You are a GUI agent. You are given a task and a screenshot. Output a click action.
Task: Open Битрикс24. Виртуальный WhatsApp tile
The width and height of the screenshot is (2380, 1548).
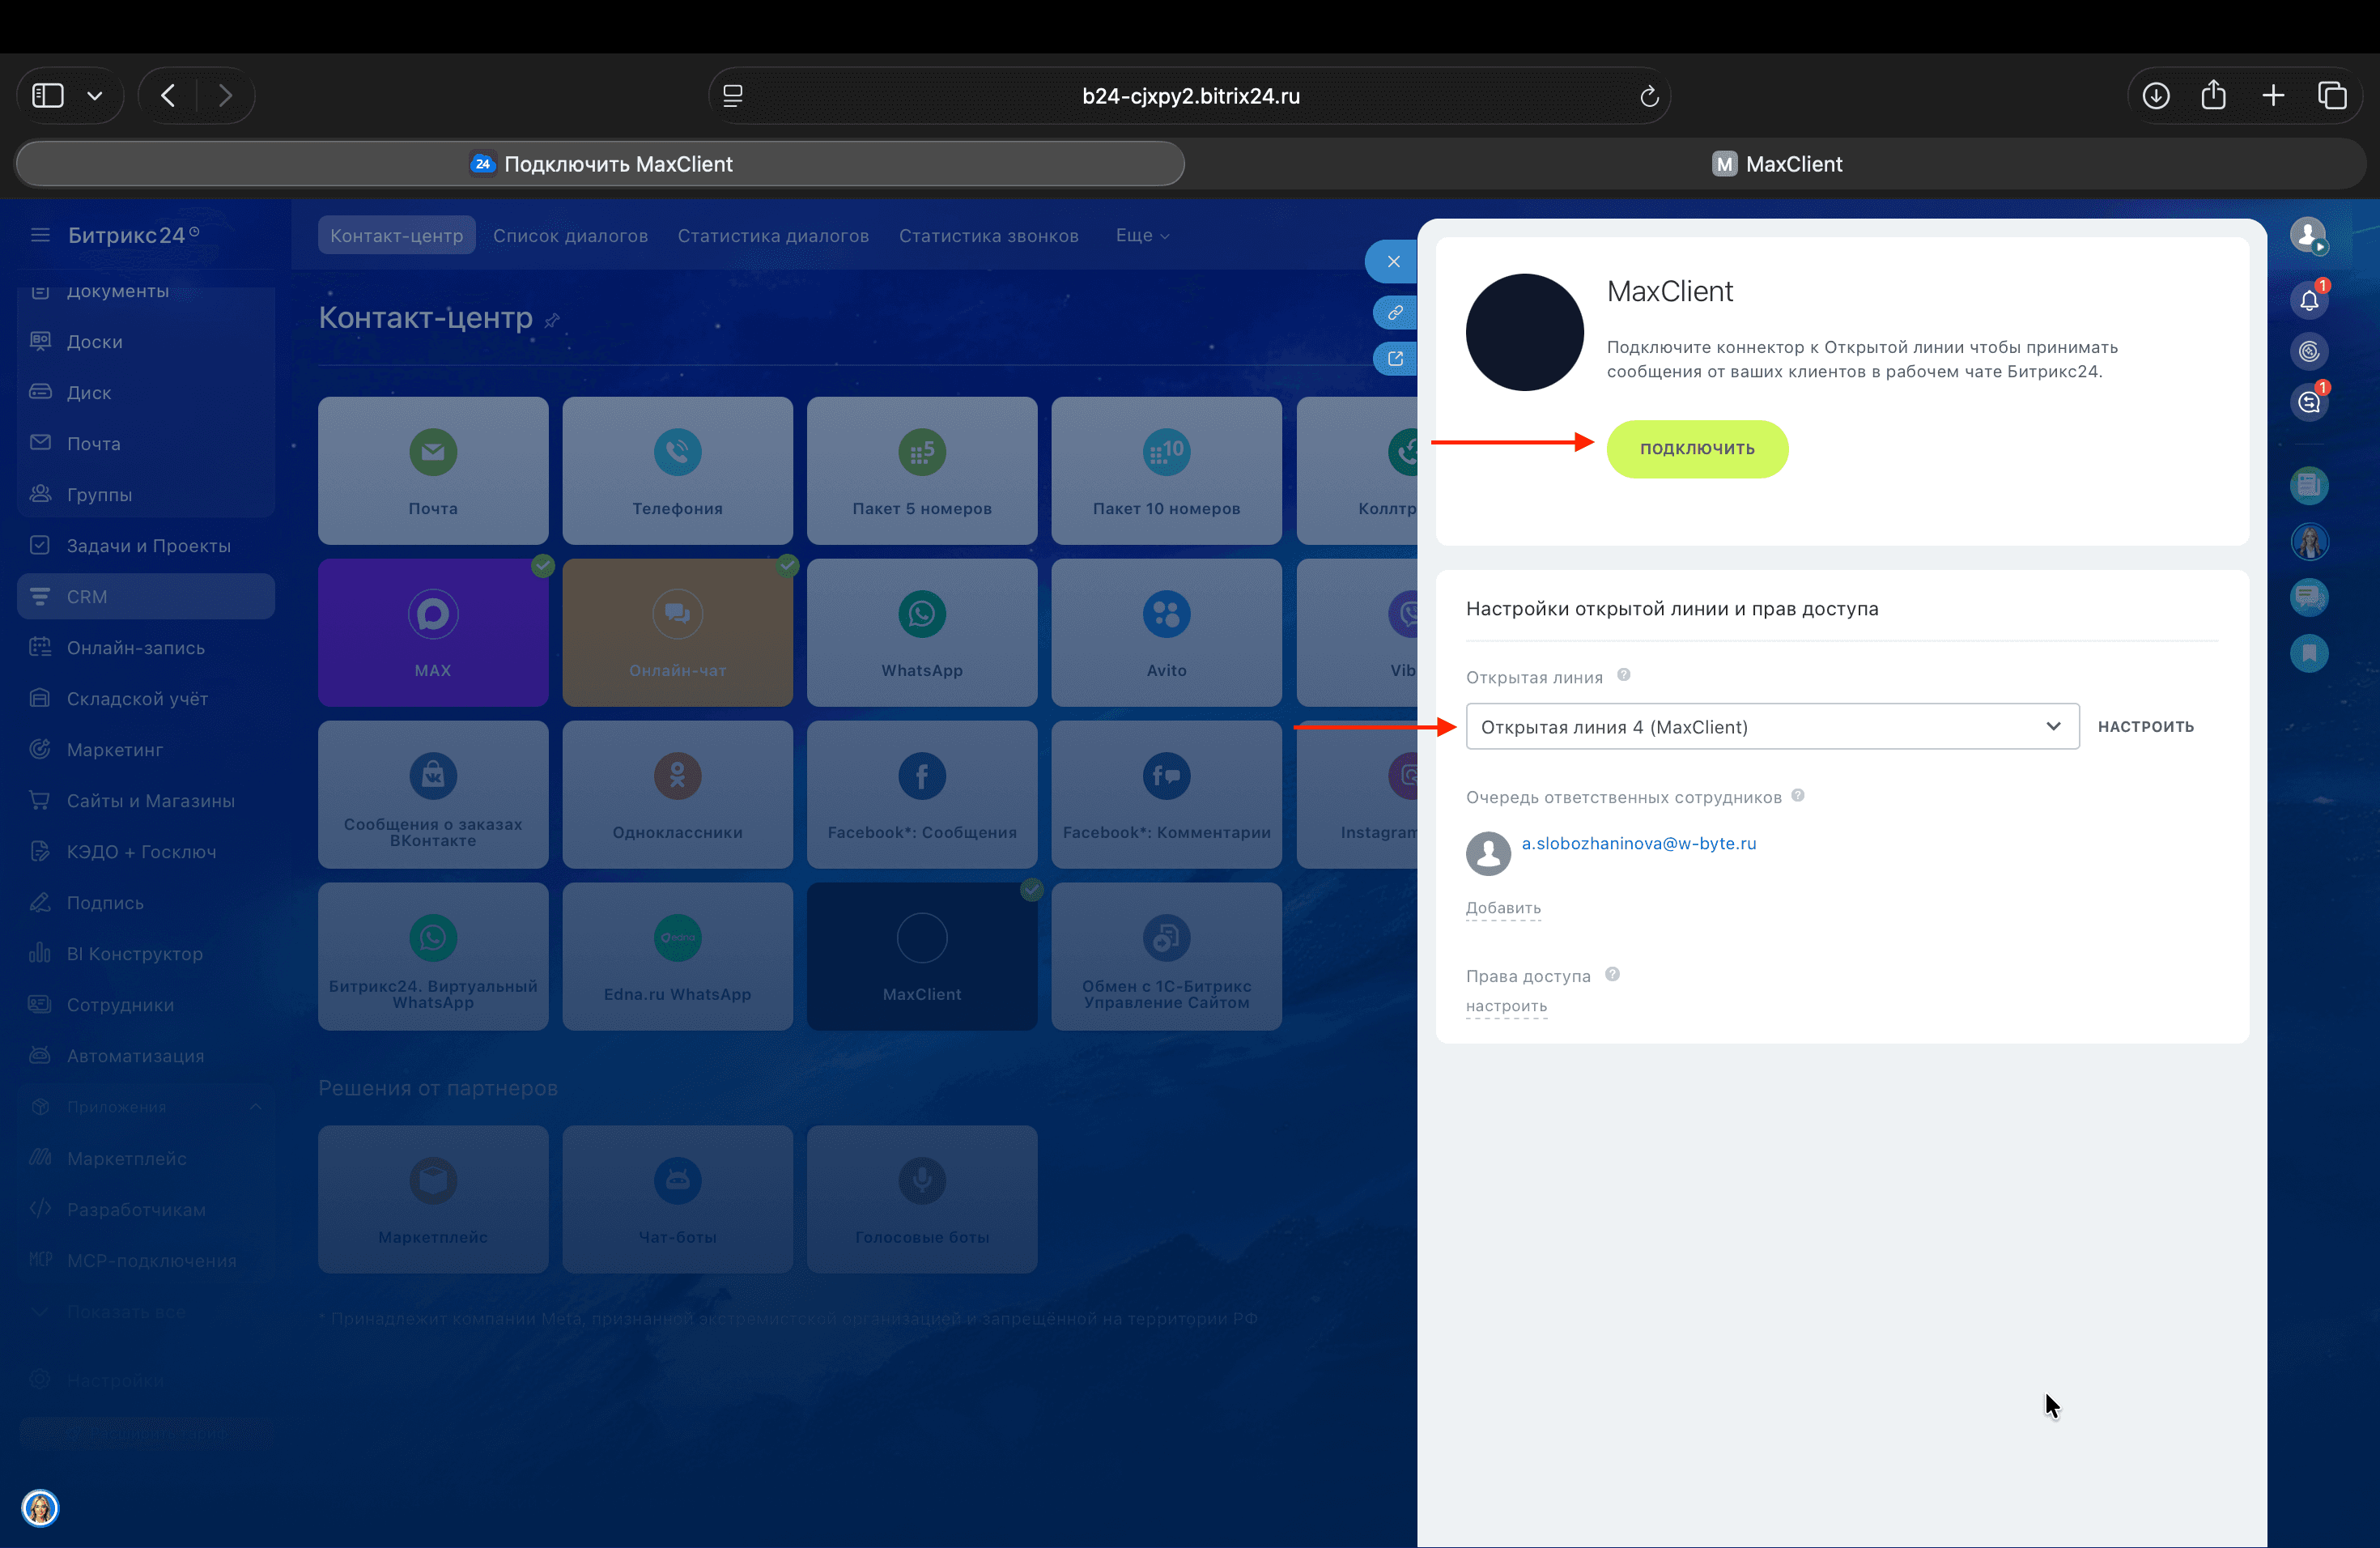(433, 957)
